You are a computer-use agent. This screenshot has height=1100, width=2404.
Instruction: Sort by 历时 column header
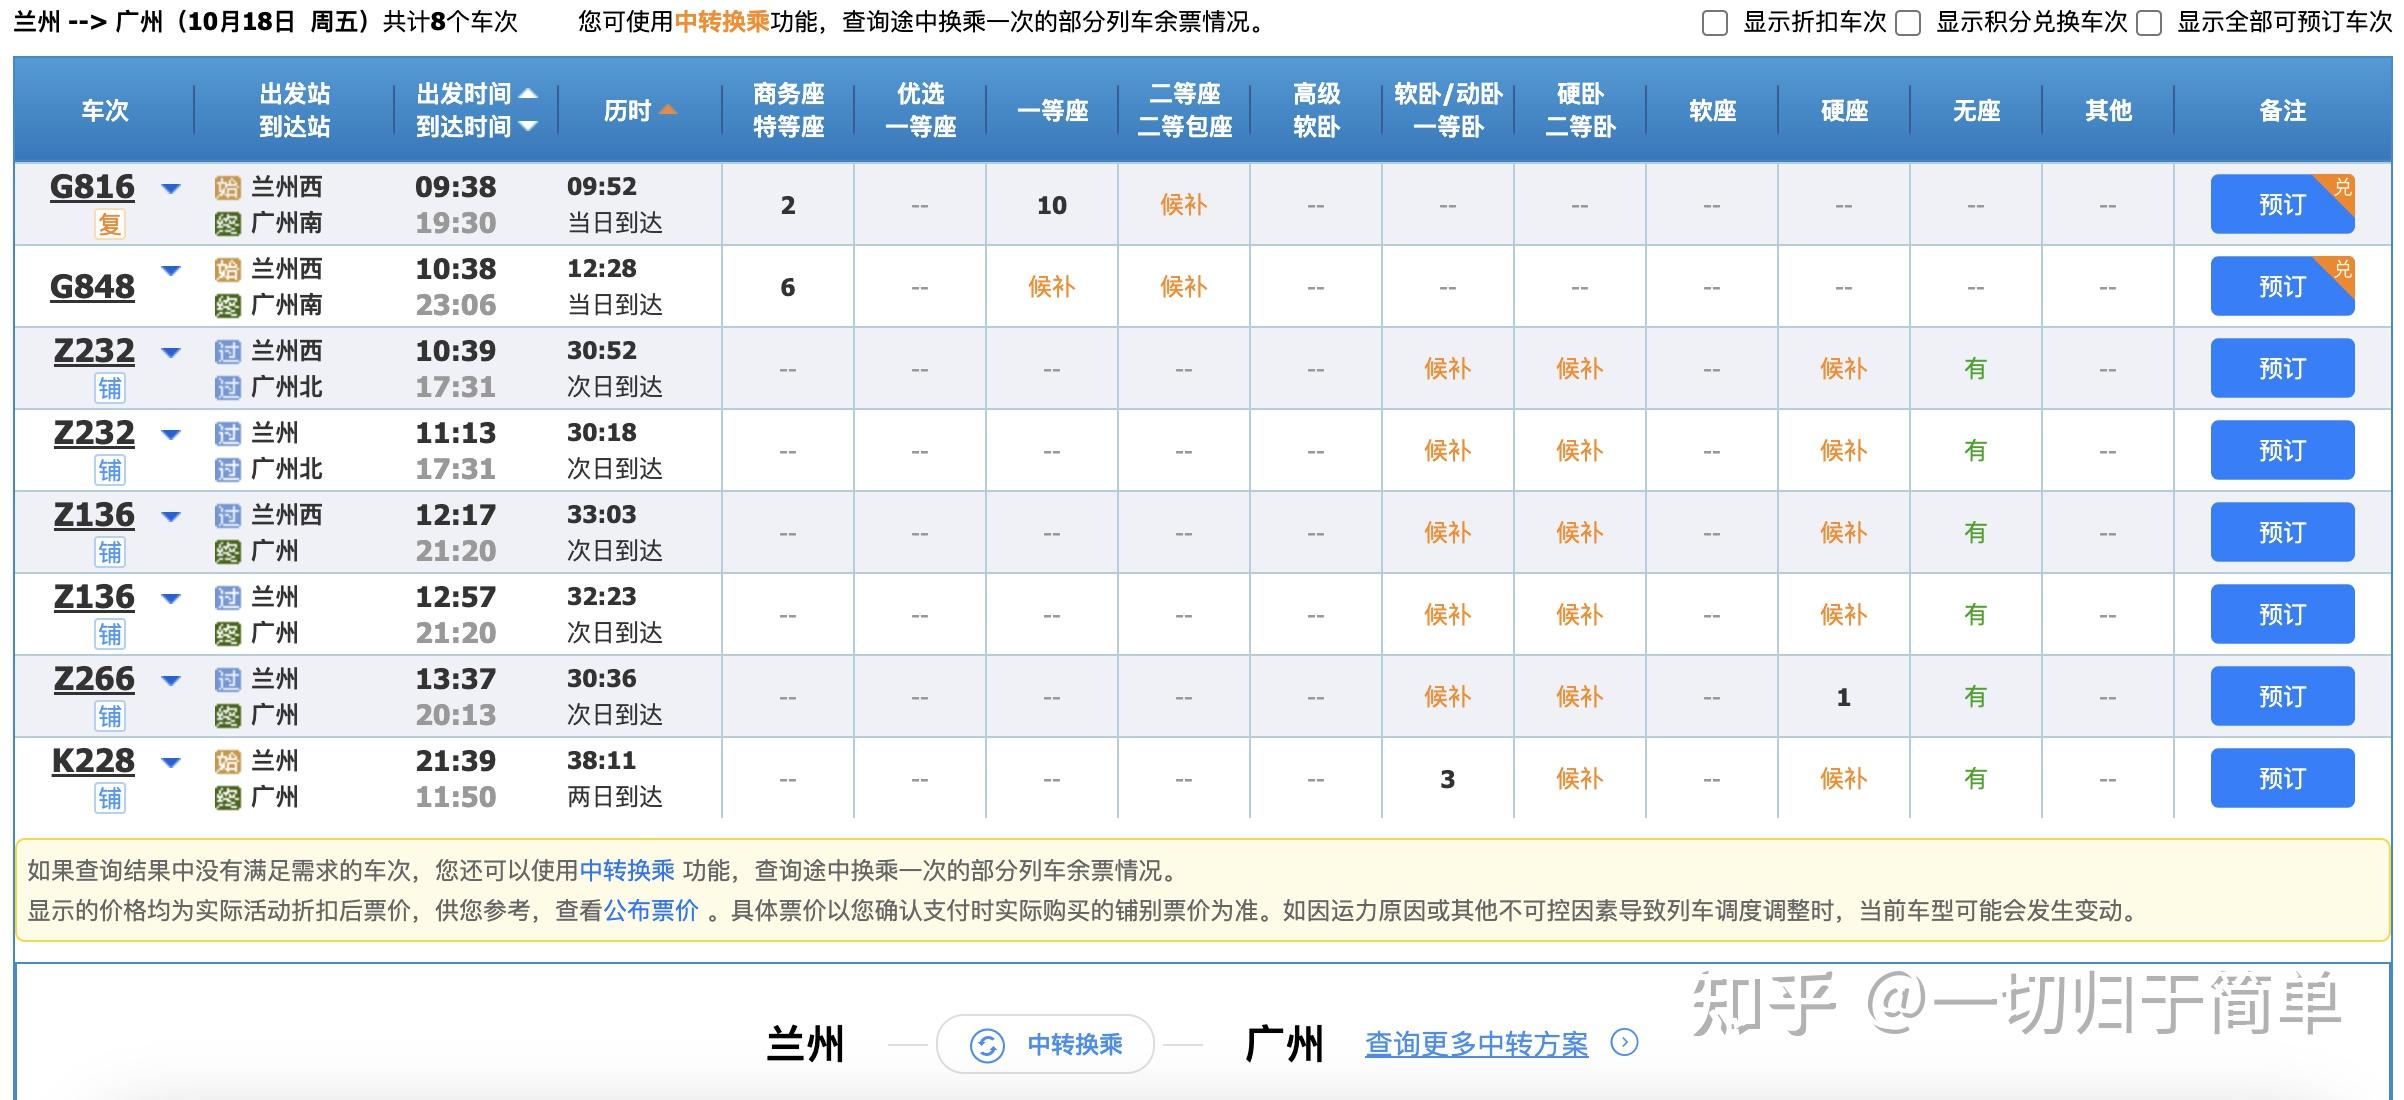pyautogui.click(x=640, y=110)
